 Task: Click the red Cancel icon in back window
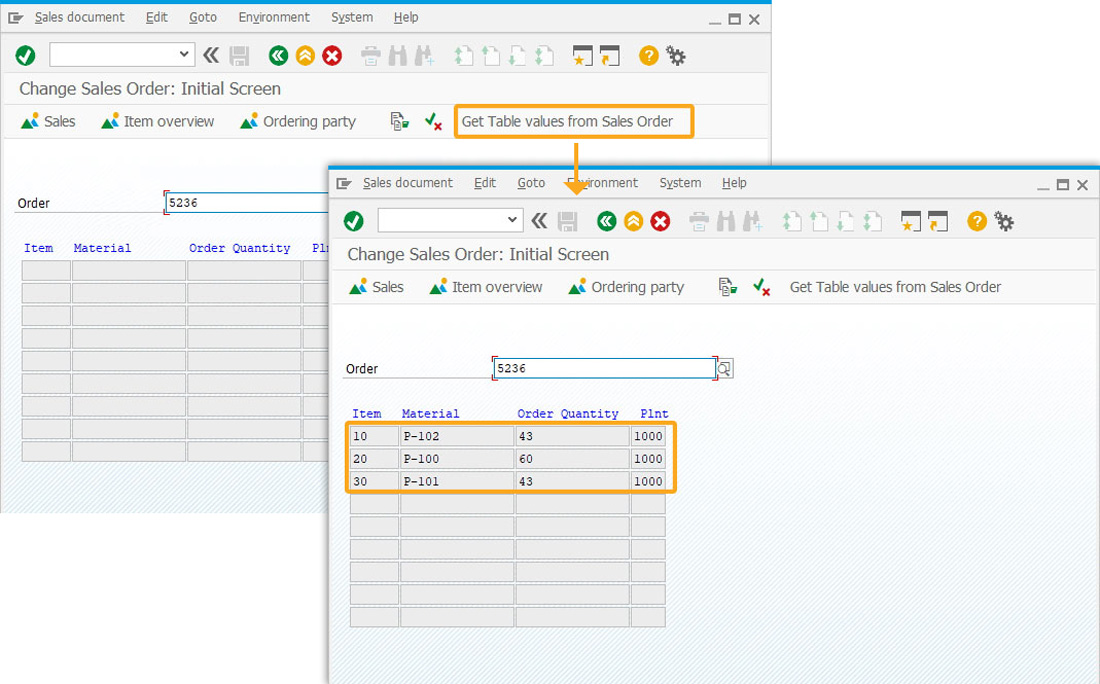(x=332, y=55)
